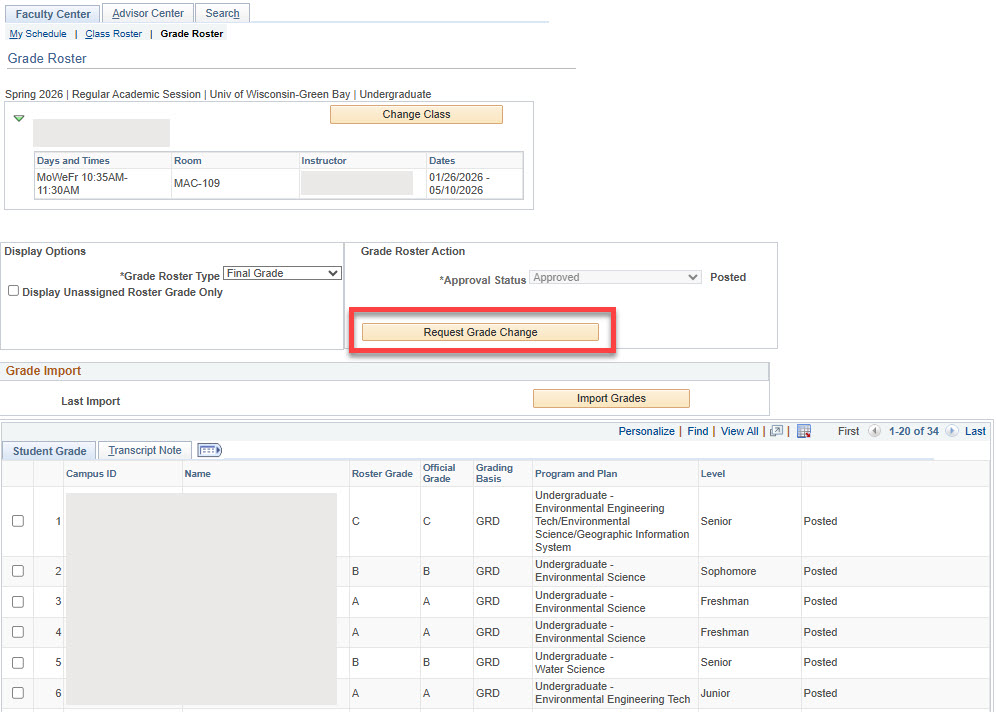Check the box for student row 1
This screenshot has width=996, height=712.
[18, 521]
